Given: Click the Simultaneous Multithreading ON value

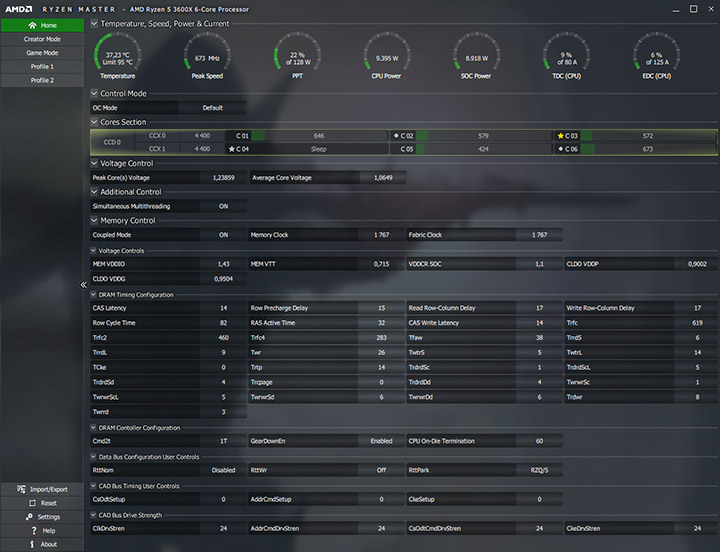Looking at the screenshot, I should (223, 206).
